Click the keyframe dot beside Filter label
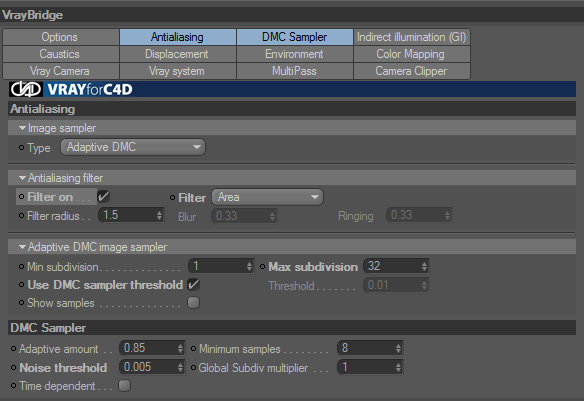The width and height of the screenshot is (584, 401). click(172, 197)
